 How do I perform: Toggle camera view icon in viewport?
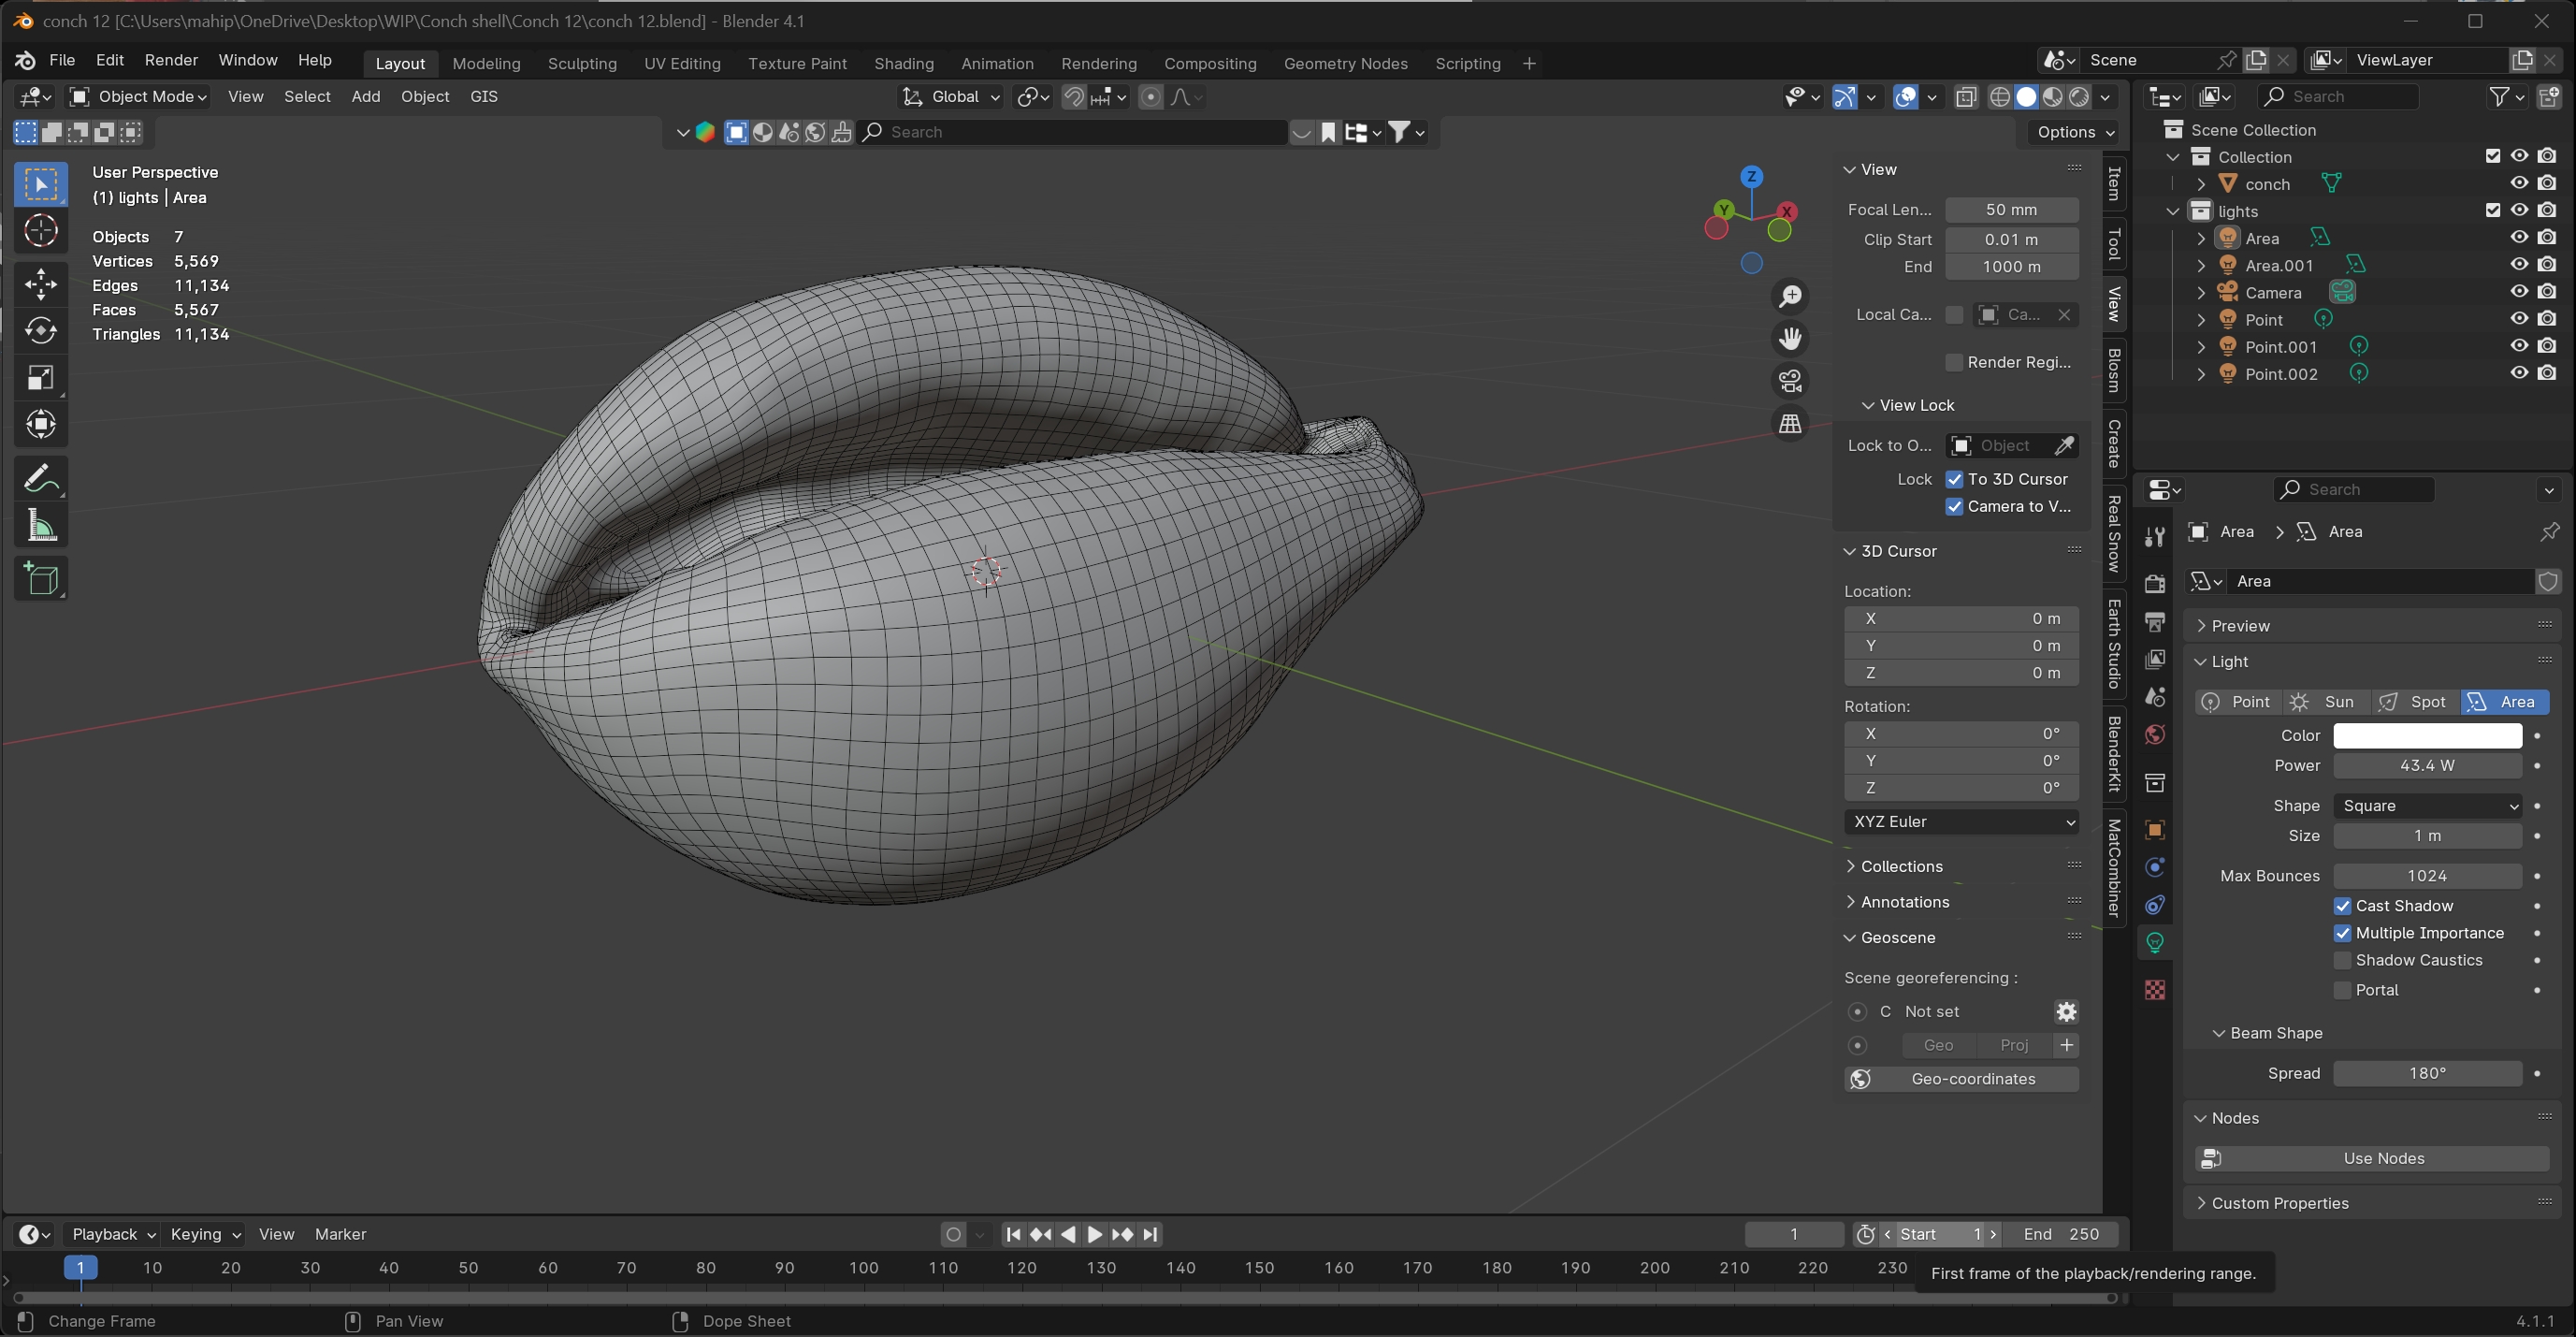(x=1790, y=381)
